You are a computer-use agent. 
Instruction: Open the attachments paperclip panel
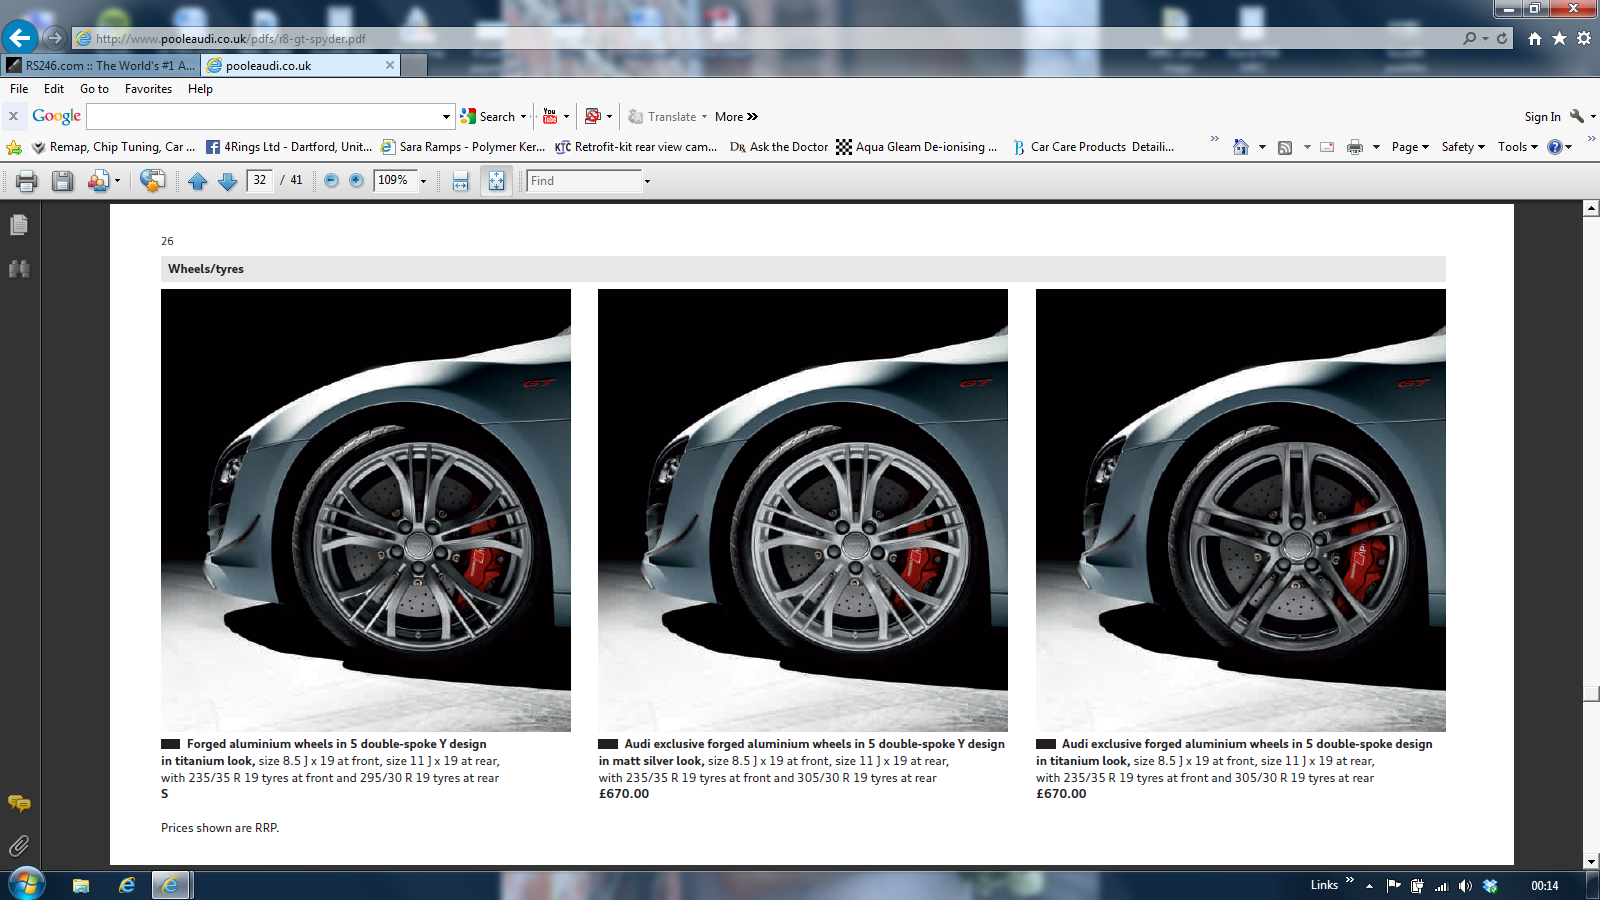pos(19,846)
